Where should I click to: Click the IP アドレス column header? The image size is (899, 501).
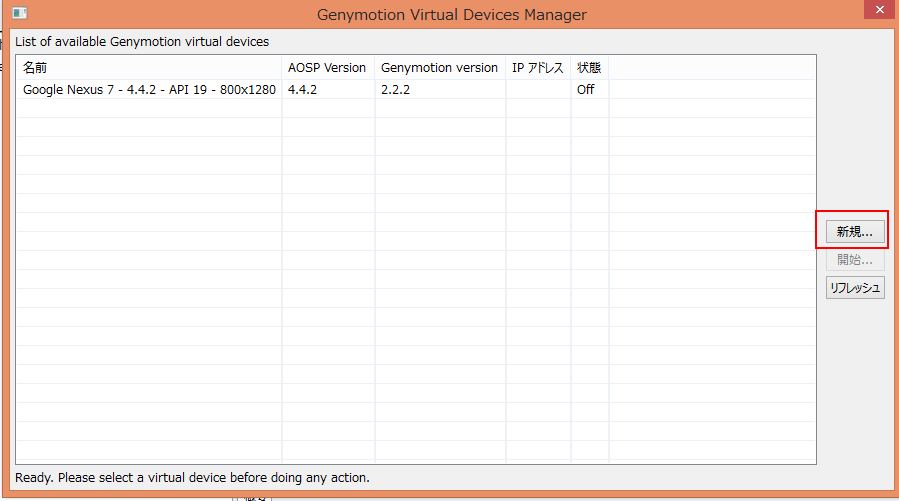click(538, 68)
